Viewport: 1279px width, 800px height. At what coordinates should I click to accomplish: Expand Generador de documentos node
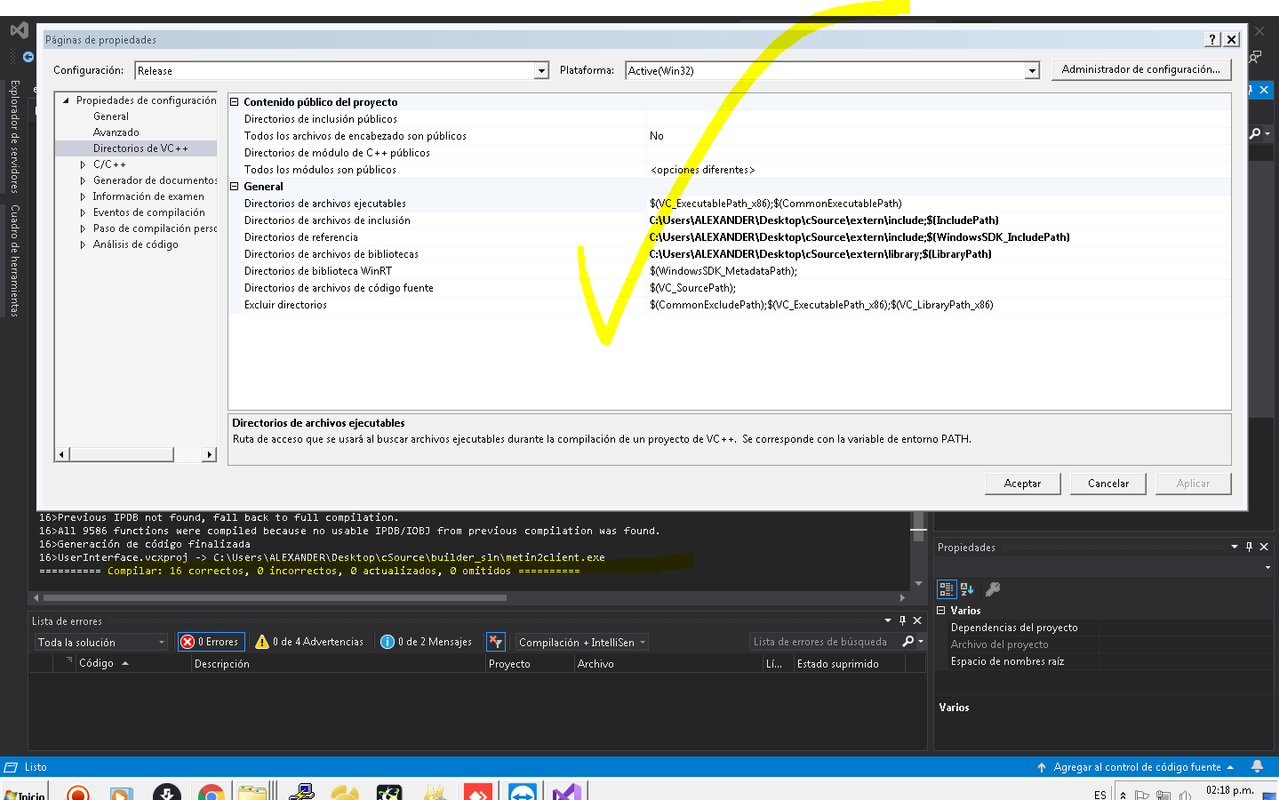tap(84, 181)
